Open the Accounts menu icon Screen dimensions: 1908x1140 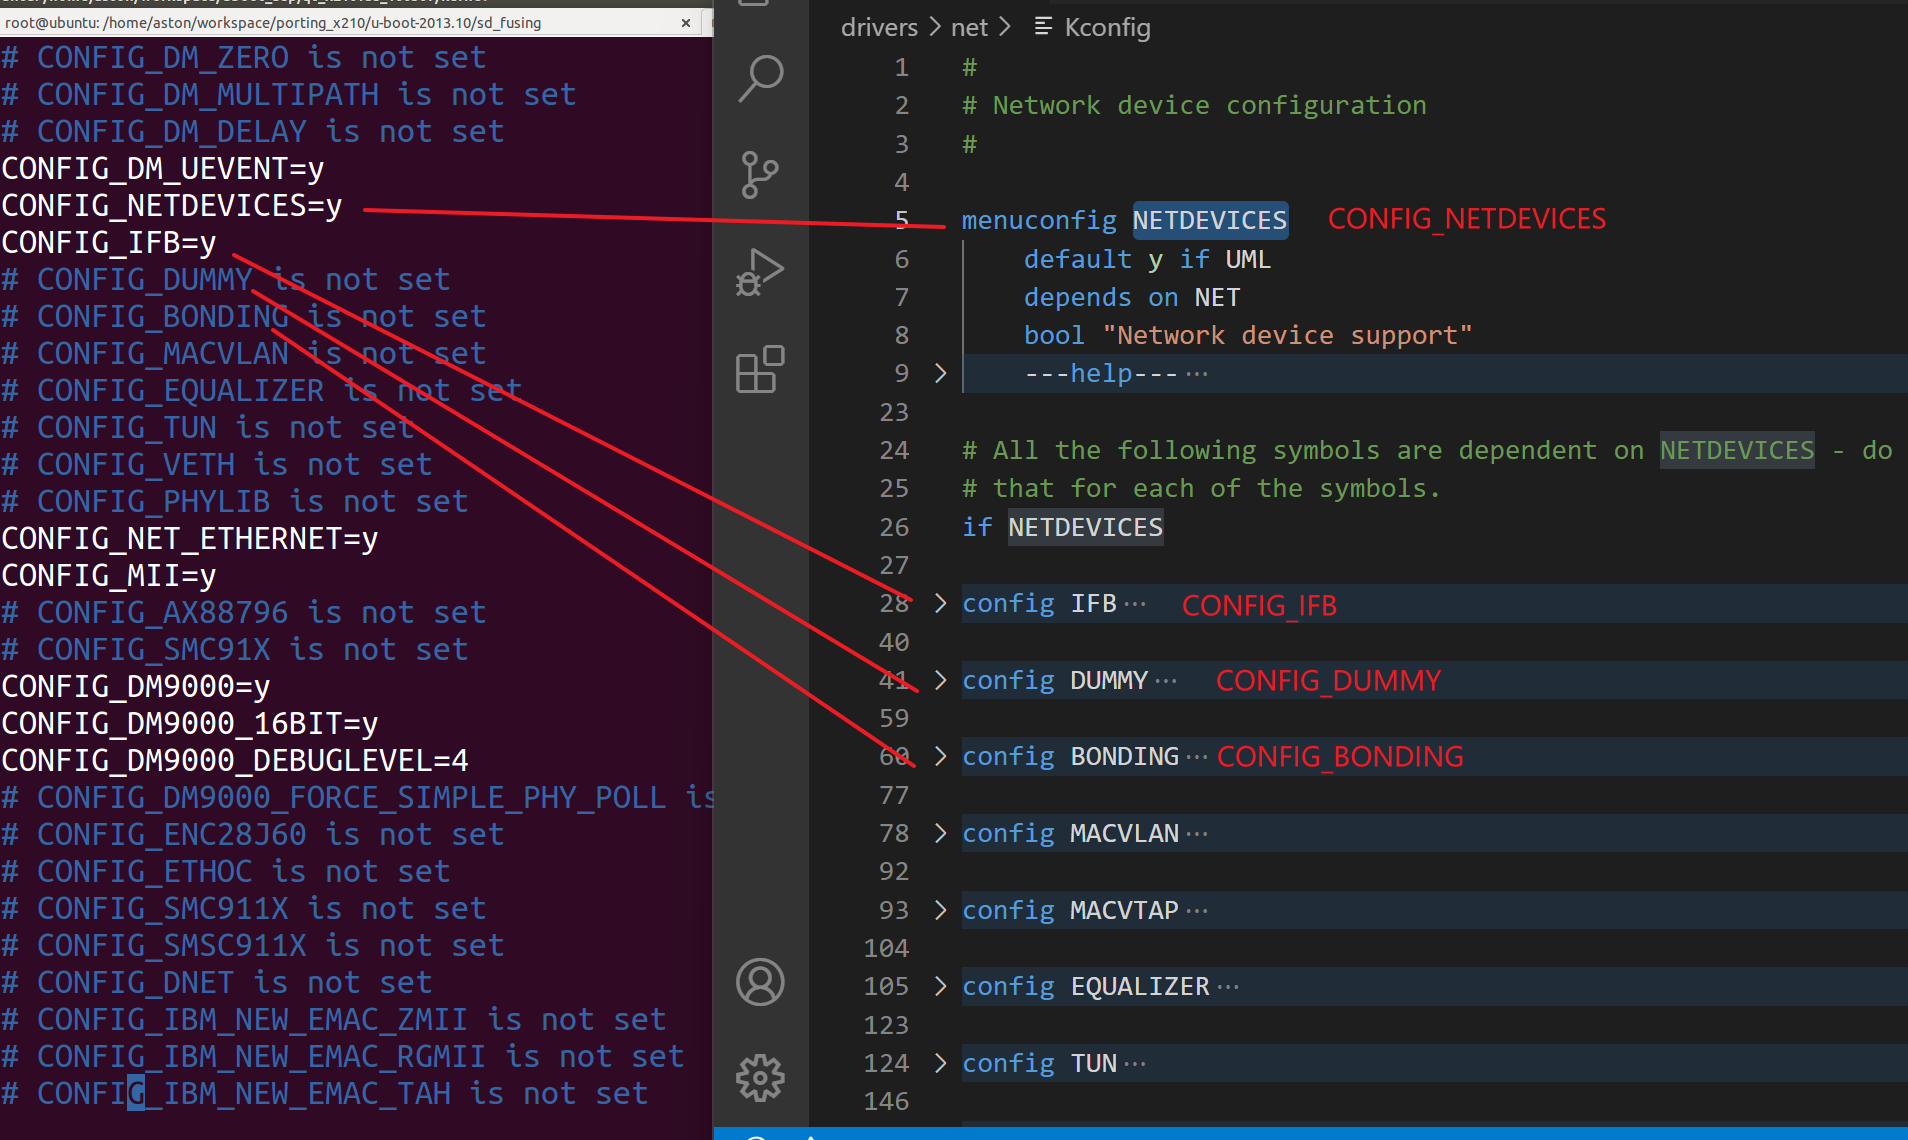coord(760,982)
